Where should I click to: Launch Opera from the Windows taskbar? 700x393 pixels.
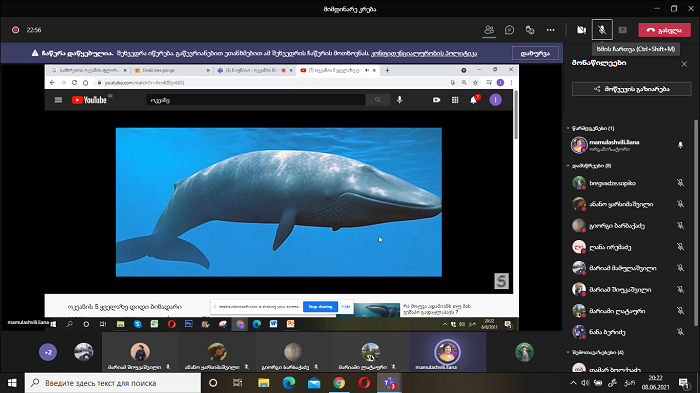364,383
